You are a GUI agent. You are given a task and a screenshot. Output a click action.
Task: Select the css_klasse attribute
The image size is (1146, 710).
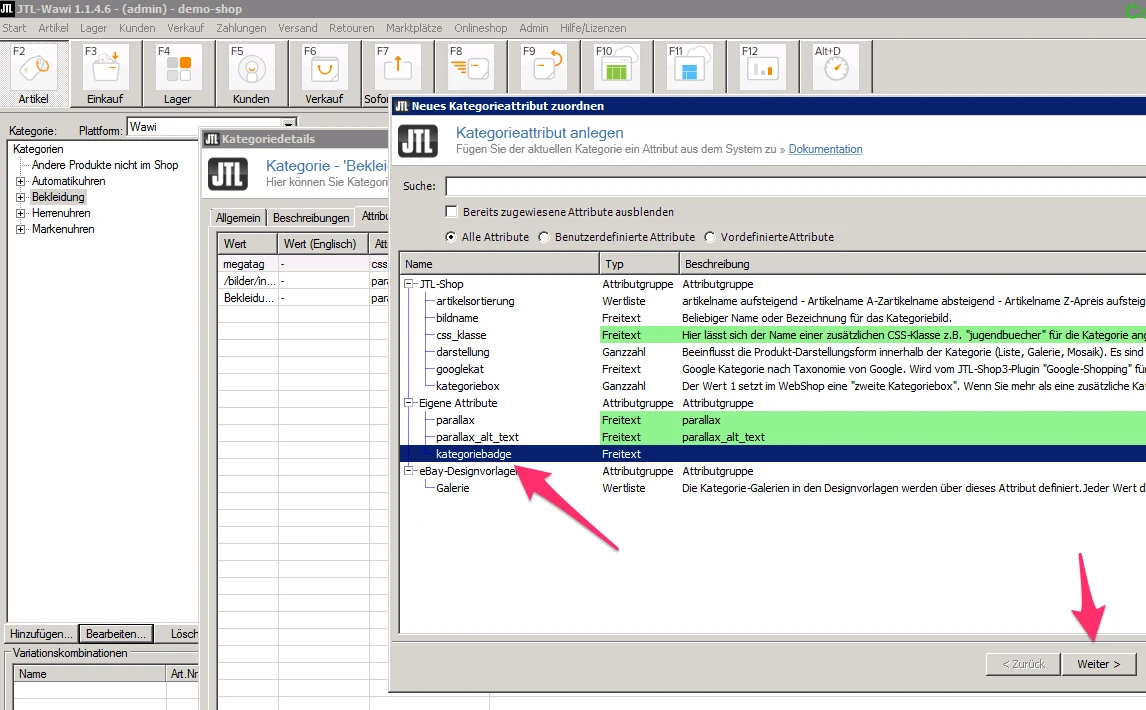coord(460,336)
